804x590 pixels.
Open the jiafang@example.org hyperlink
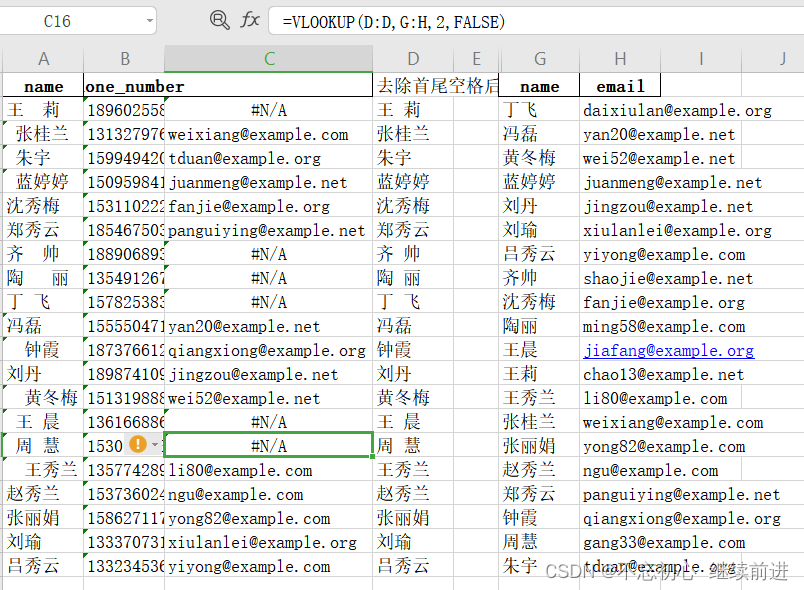669,351
